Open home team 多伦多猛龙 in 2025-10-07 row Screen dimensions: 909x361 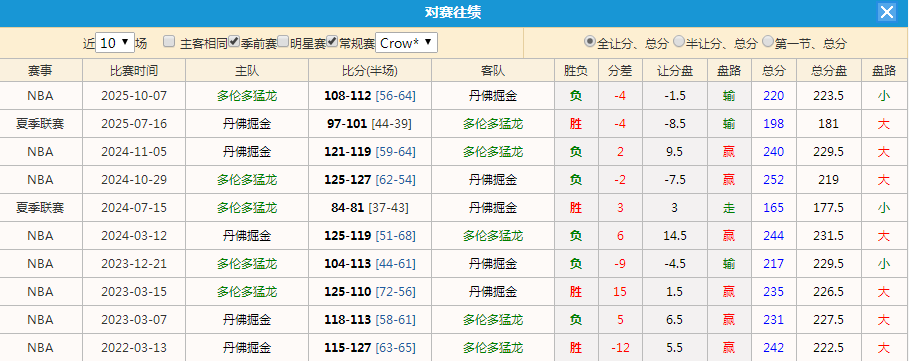coord(247,96)
